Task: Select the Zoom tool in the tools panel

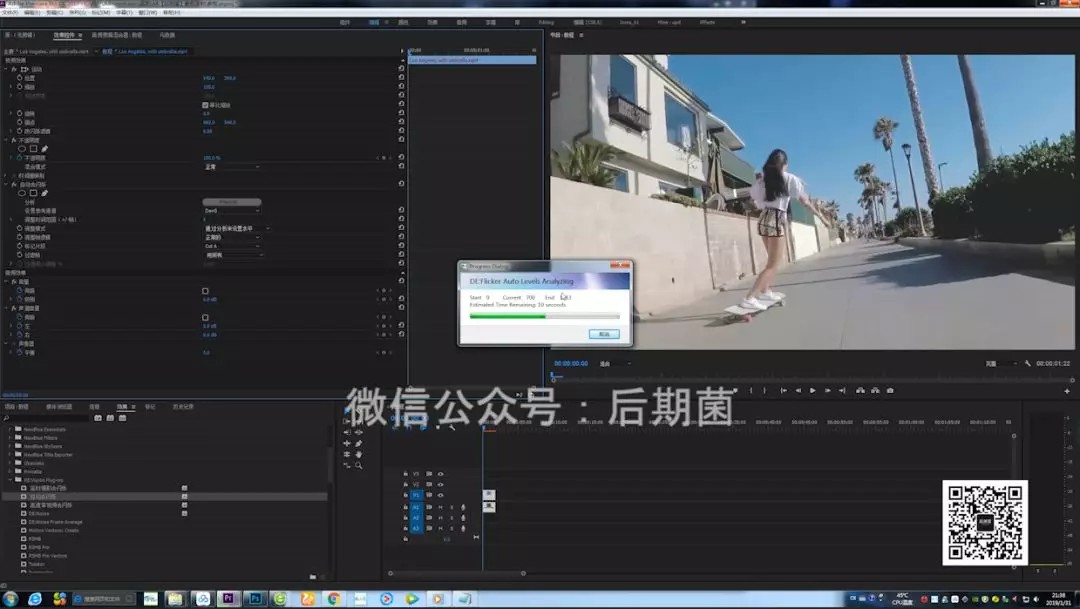Action: (359, 465)
